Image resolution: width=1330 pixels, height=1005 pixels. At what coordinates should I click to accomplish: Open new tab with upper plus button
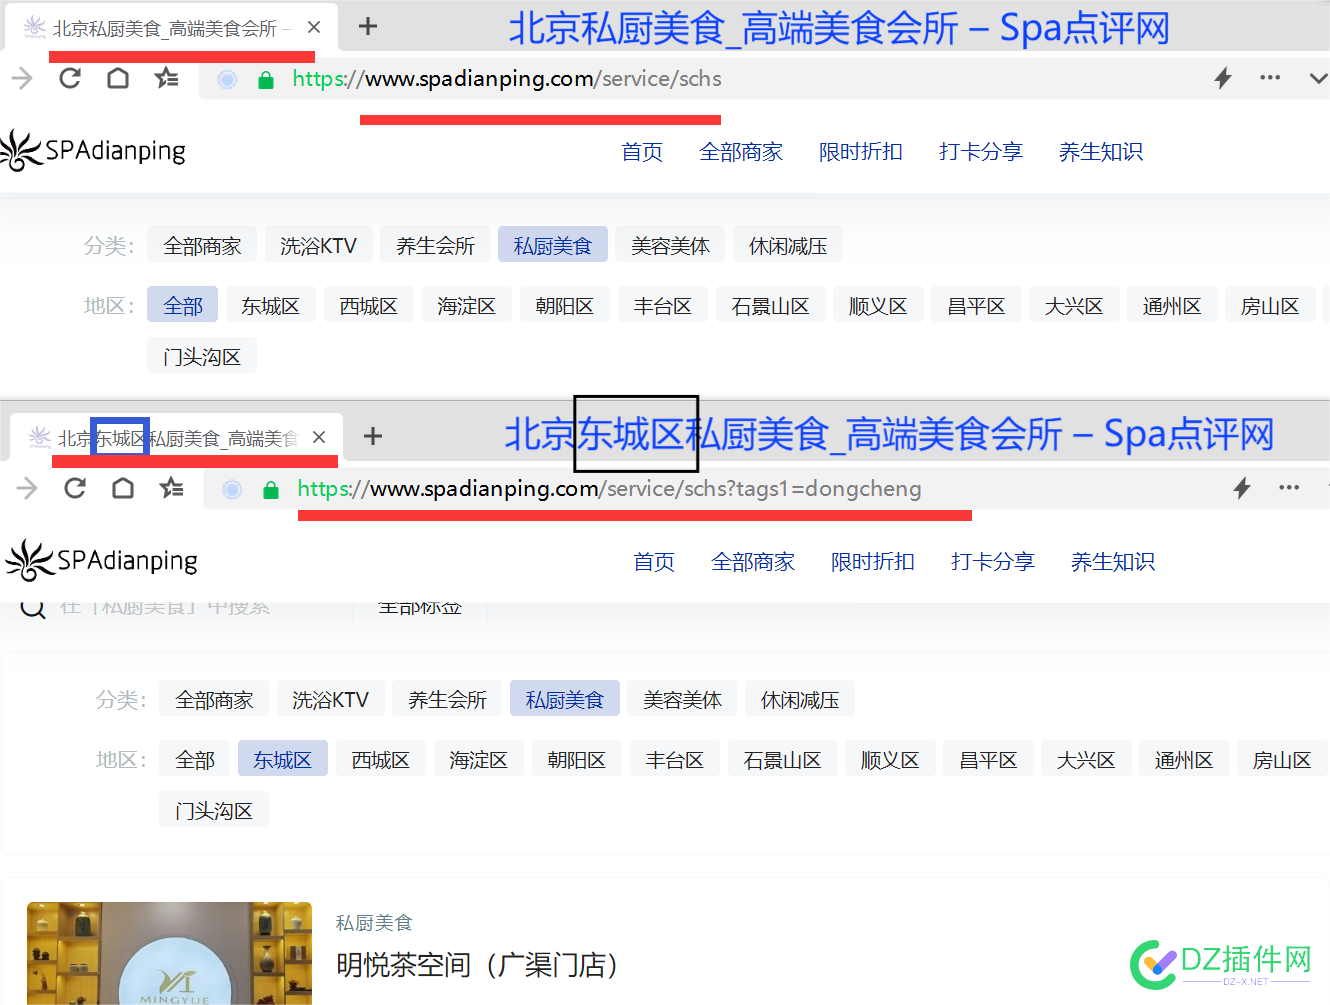368,26
